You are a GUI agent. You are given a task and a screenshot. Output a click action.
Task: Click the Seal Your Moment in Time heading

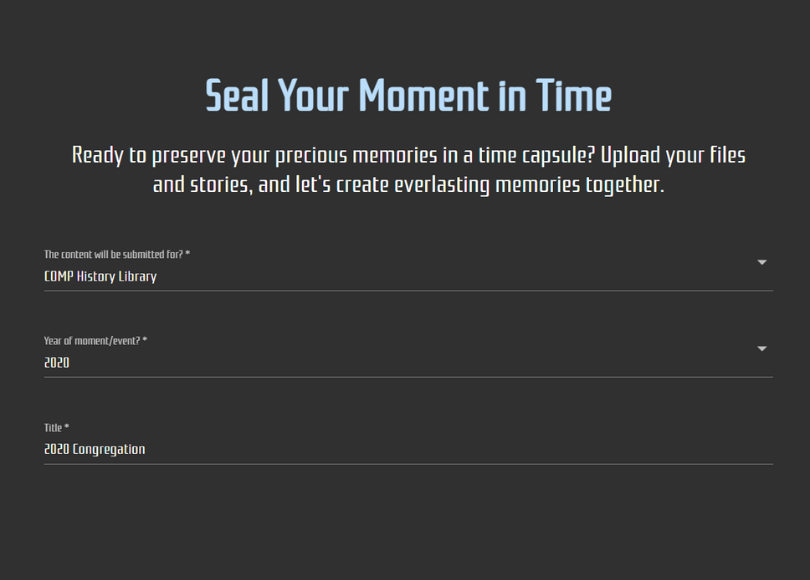point(408,96)
